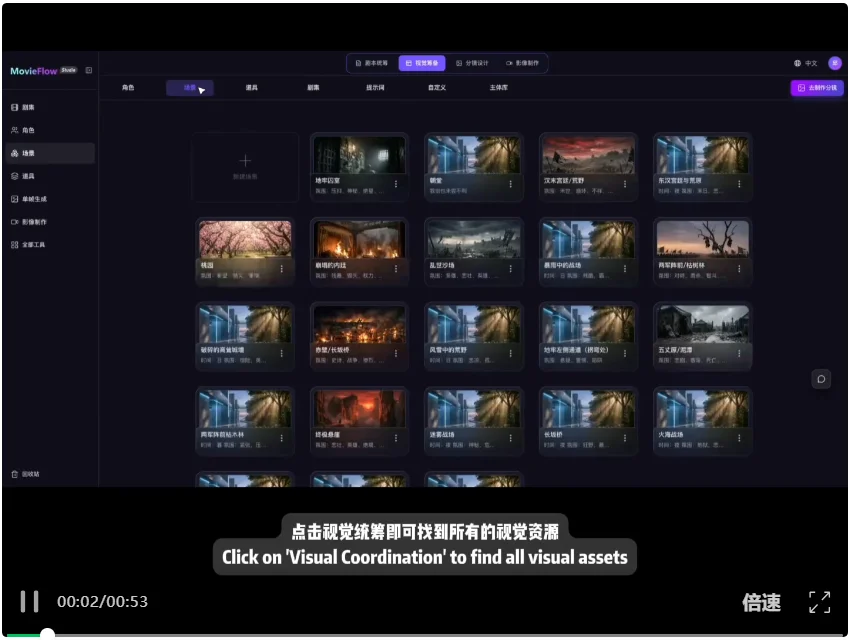The image size is (850, 640).
Task: Open the 赤壁/长坂桥 burning scene thumbnail
Action: 359,324
